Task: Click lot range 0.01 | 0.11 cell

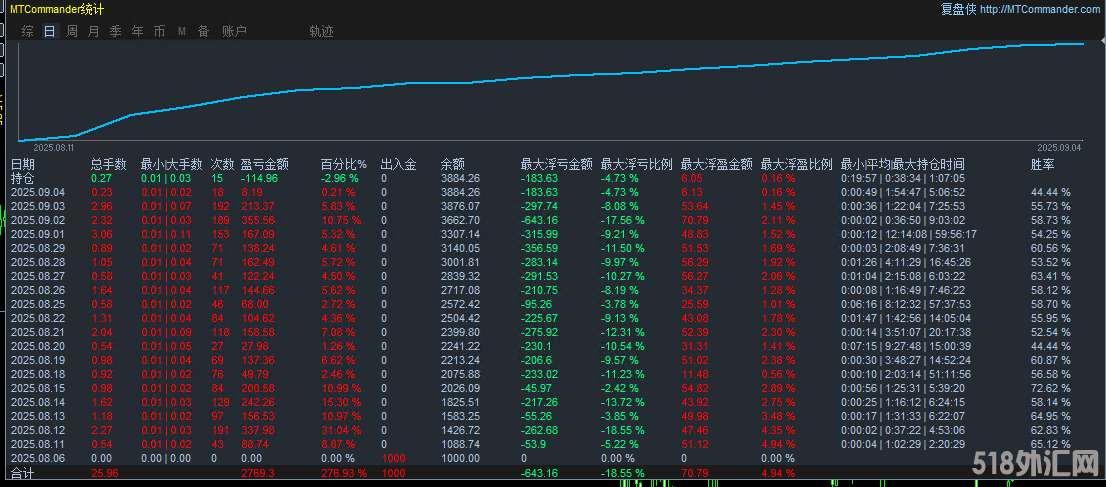Action: [166, 234]
